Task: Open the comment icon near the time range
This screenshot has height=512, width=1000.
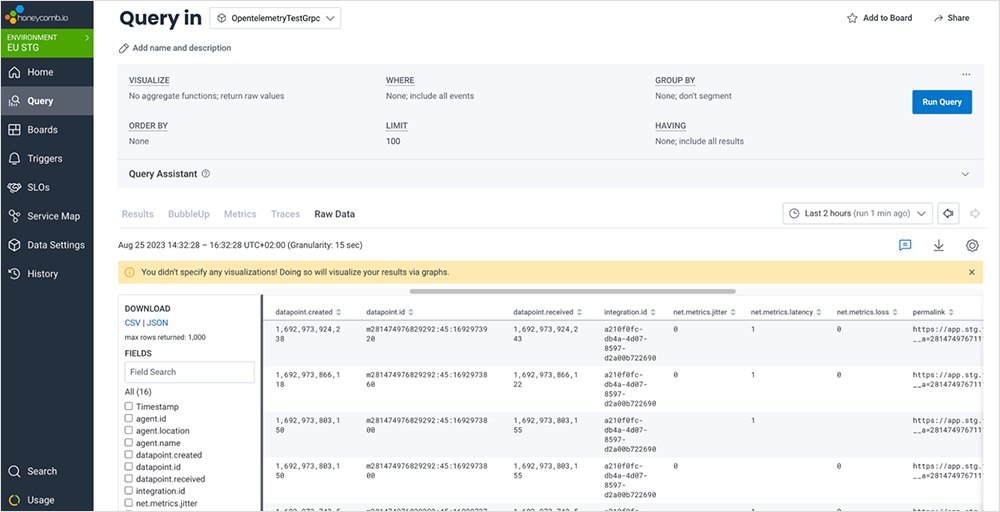Action: [905, 246]
